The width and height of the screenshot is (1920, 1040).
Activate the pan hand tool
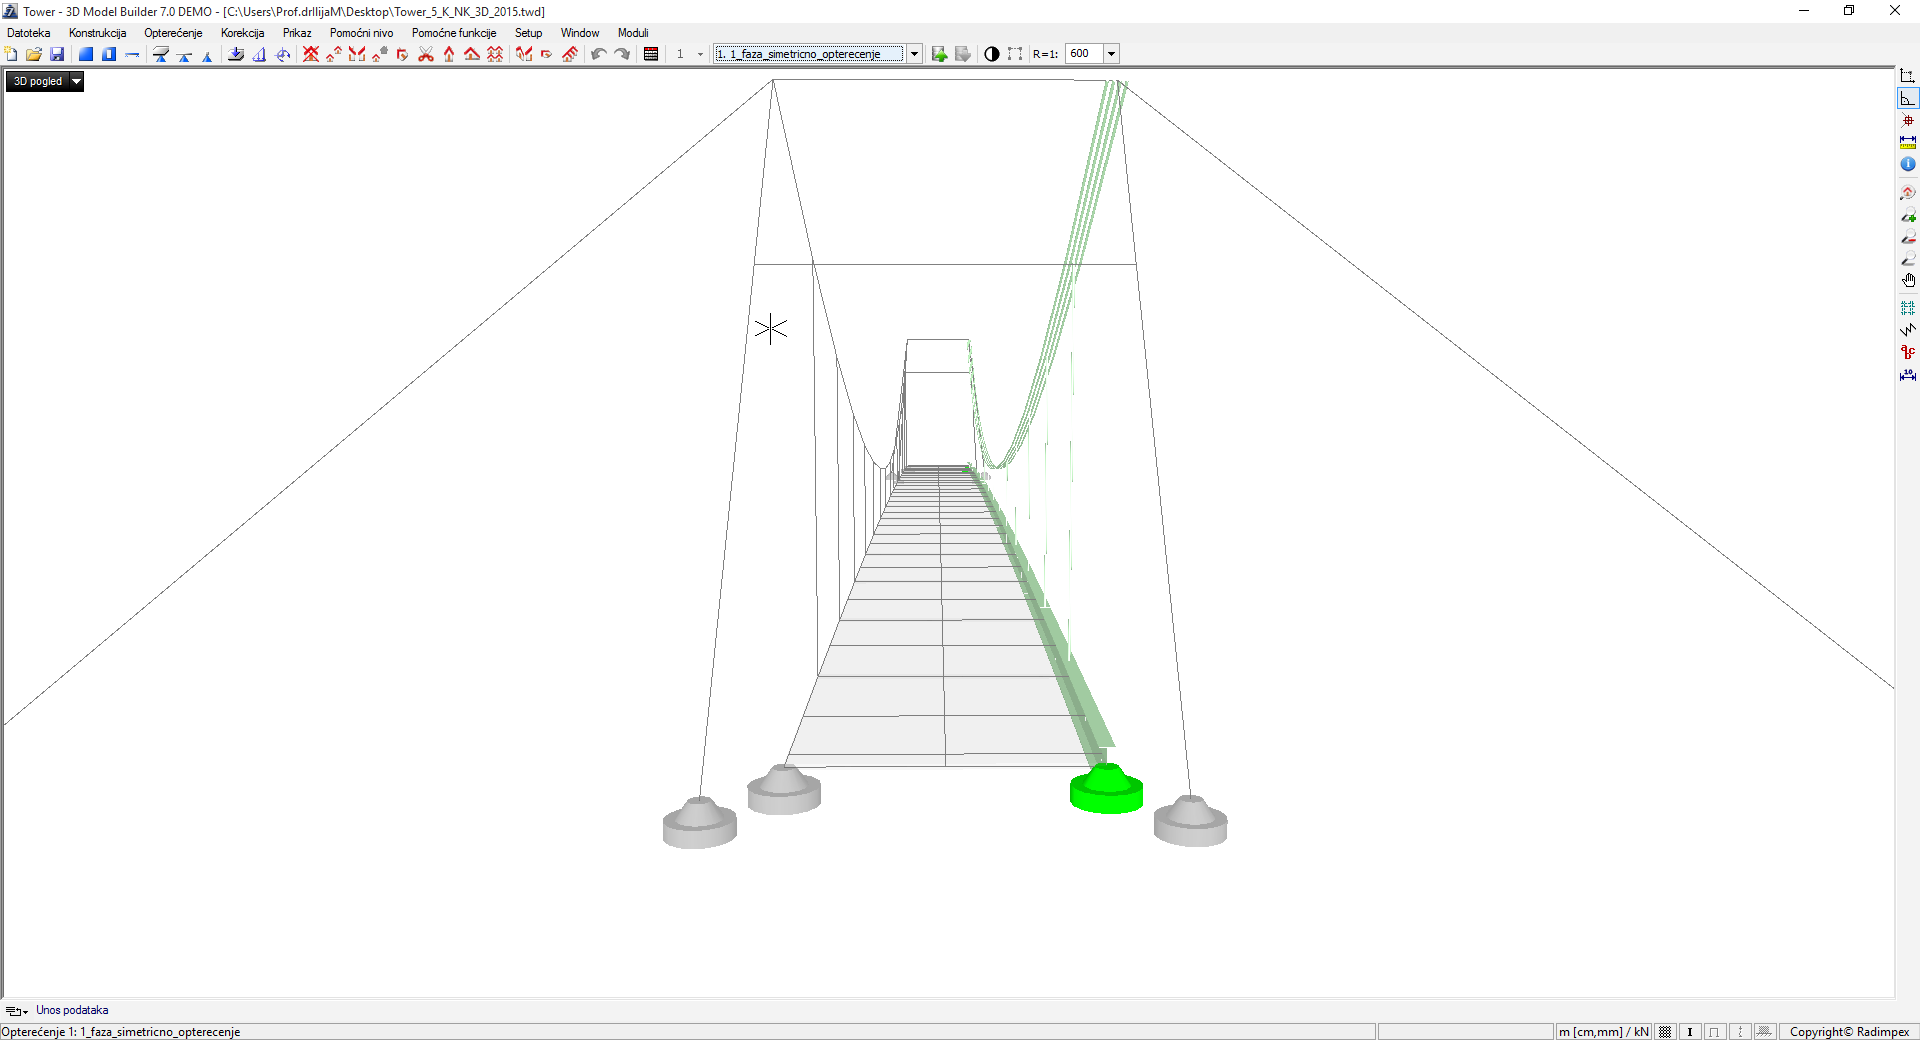pos(1908,281)
